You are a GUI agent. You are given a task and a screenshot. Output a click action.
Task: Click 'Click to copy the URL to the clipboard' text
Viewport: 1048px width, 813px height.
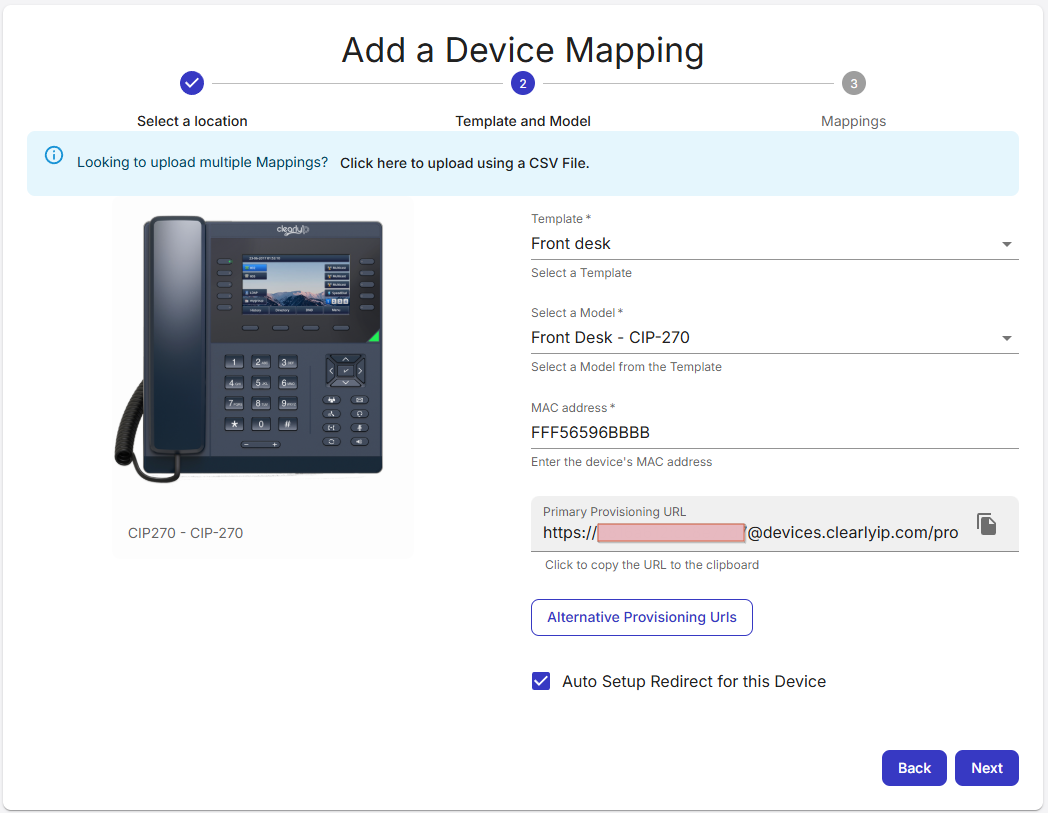(652, 564)
